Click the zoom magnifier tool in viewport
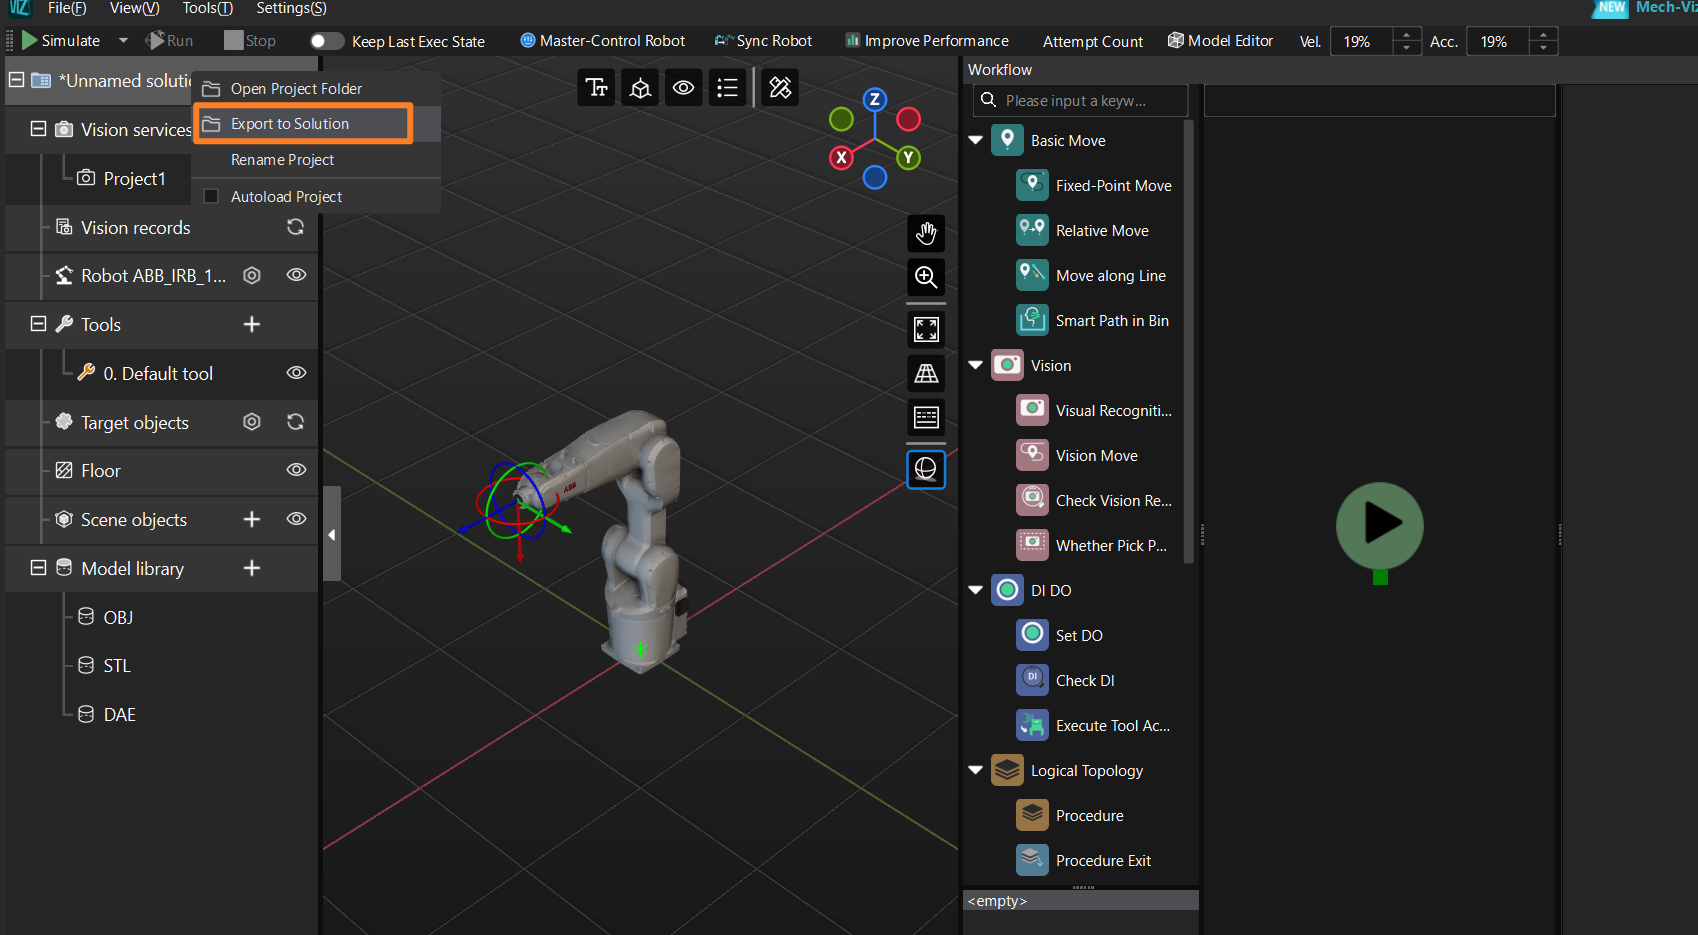The width and height of the screenshot is (1698, 935). coord(926,277)
